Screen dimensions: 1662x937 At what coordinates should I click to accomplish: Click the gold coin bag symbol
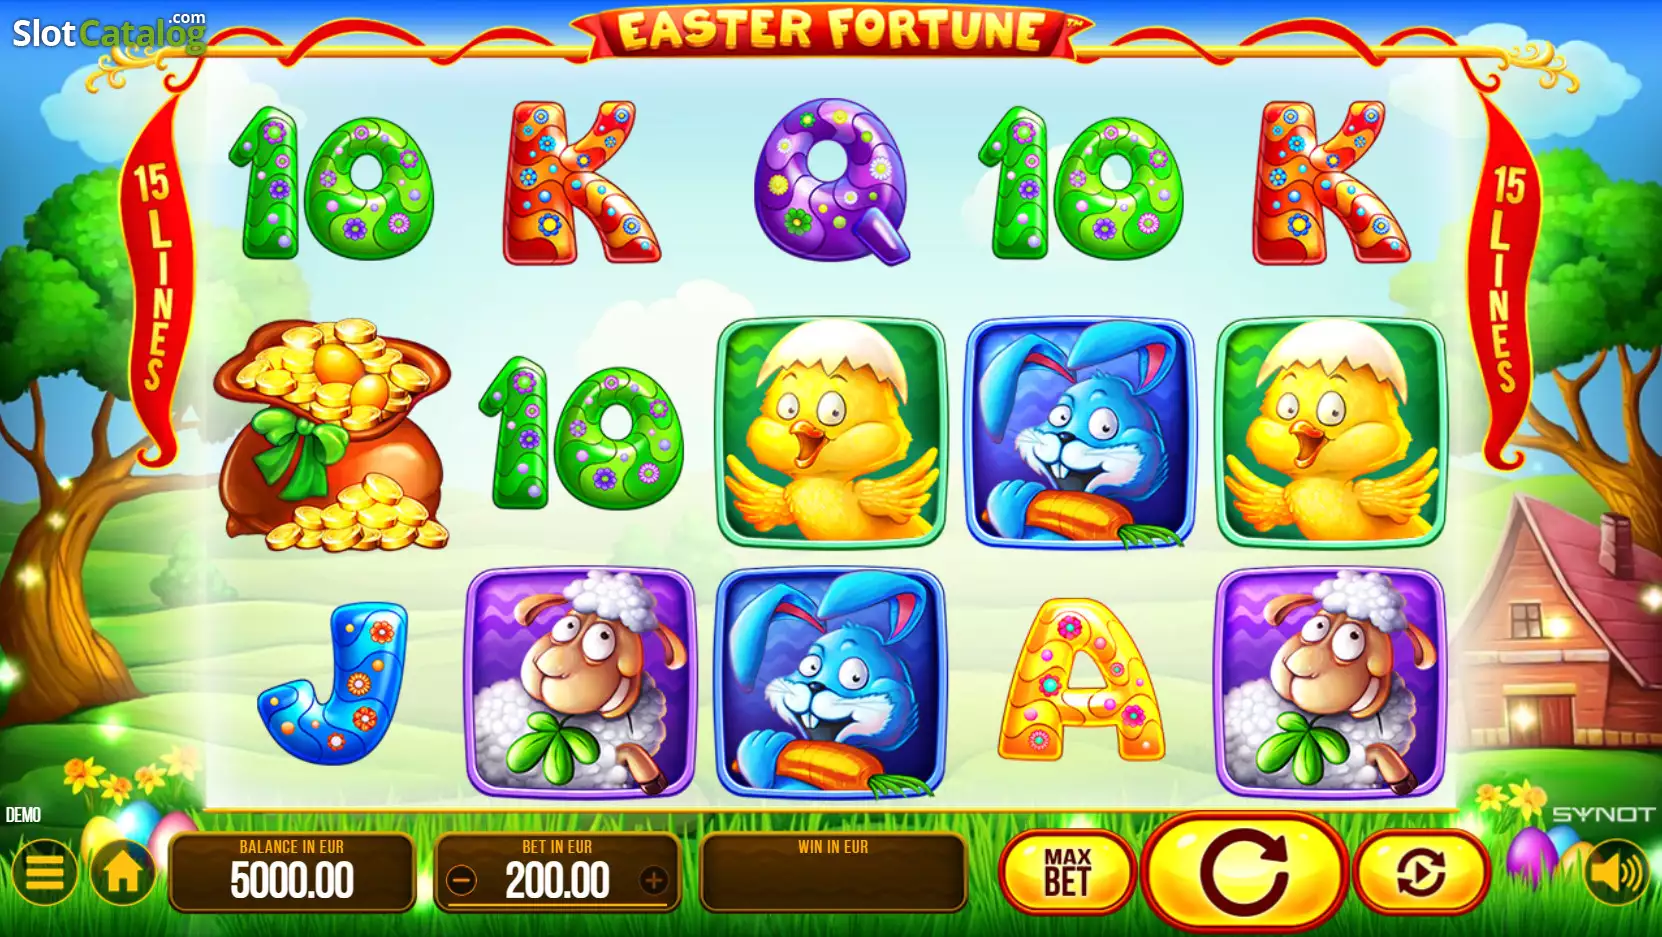tap(332, 435)
